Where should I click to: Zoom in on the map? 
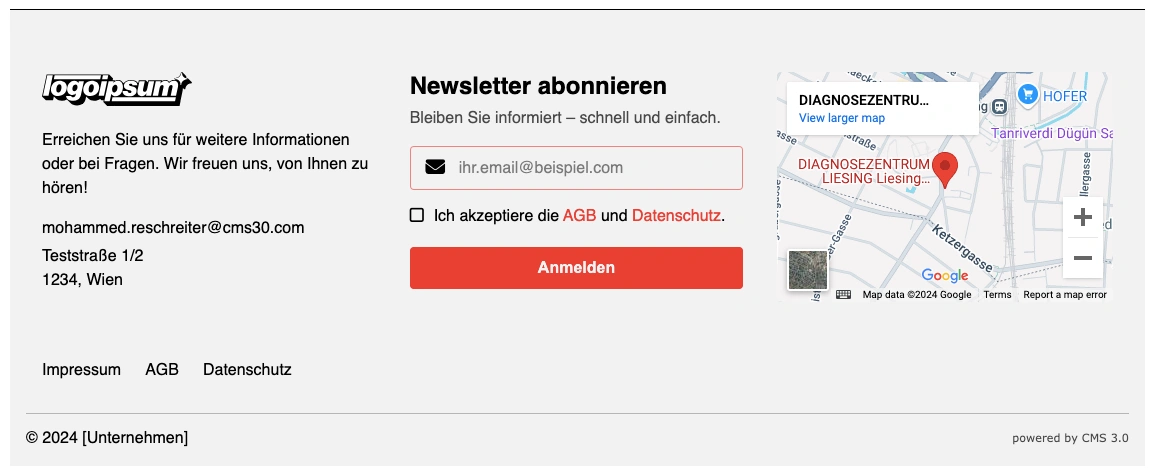1082,218
